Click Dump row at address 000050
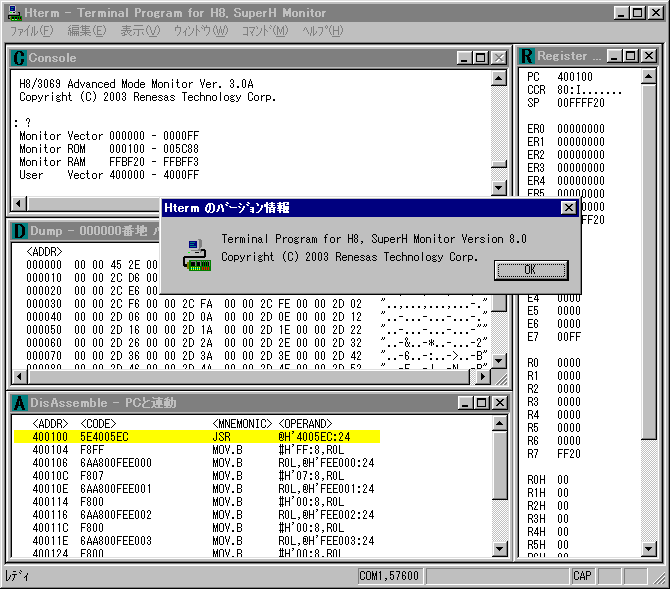The width and height of the screenshot is (670, 589). coord(256,330)
